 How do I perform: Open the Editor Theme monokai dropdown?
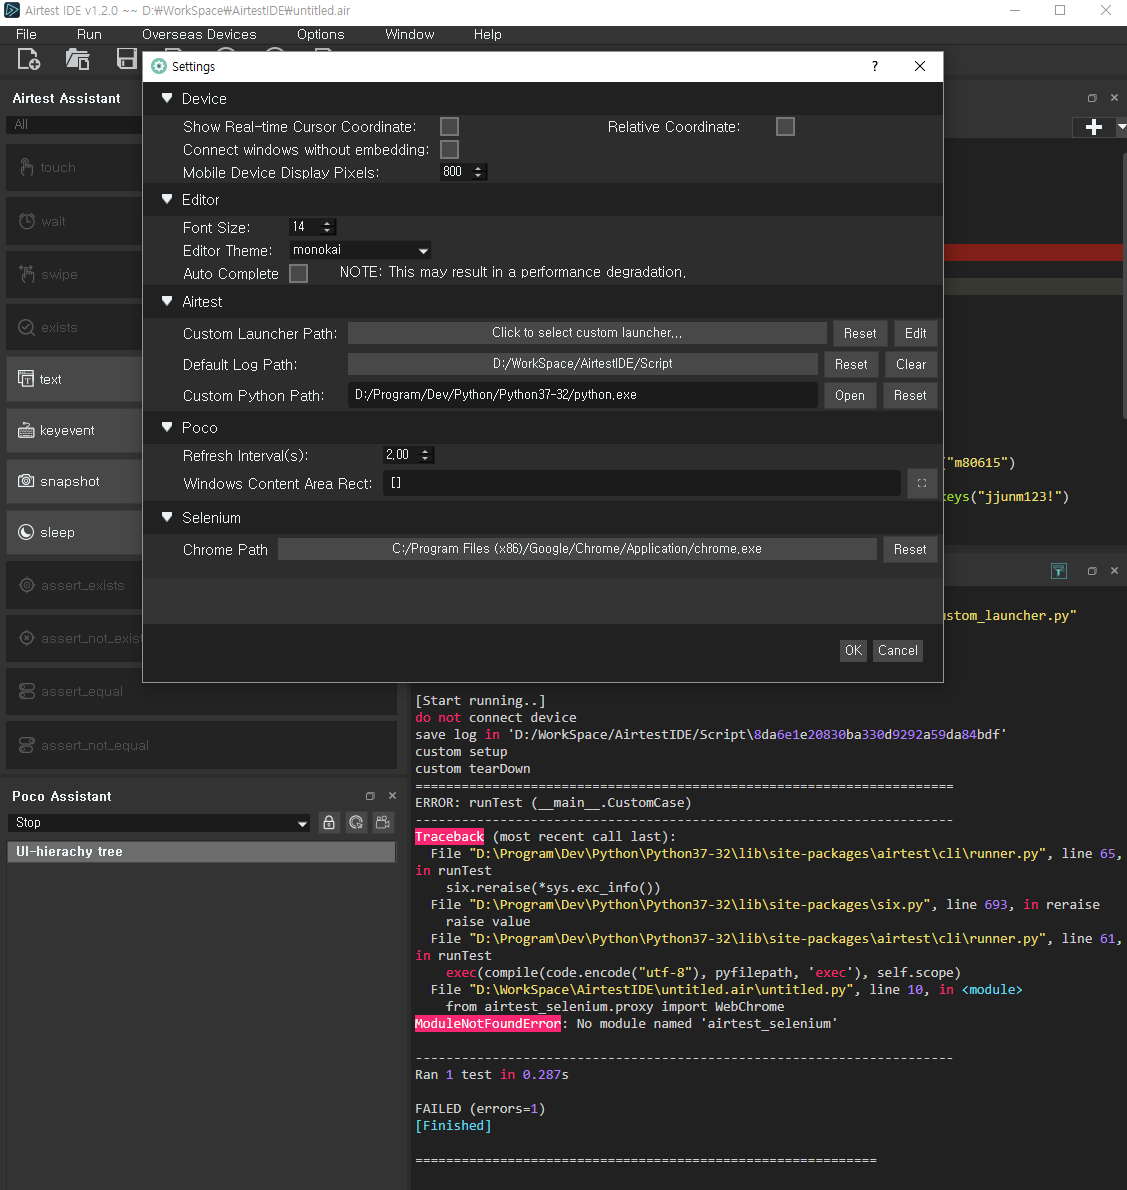(x=360, y=250)
